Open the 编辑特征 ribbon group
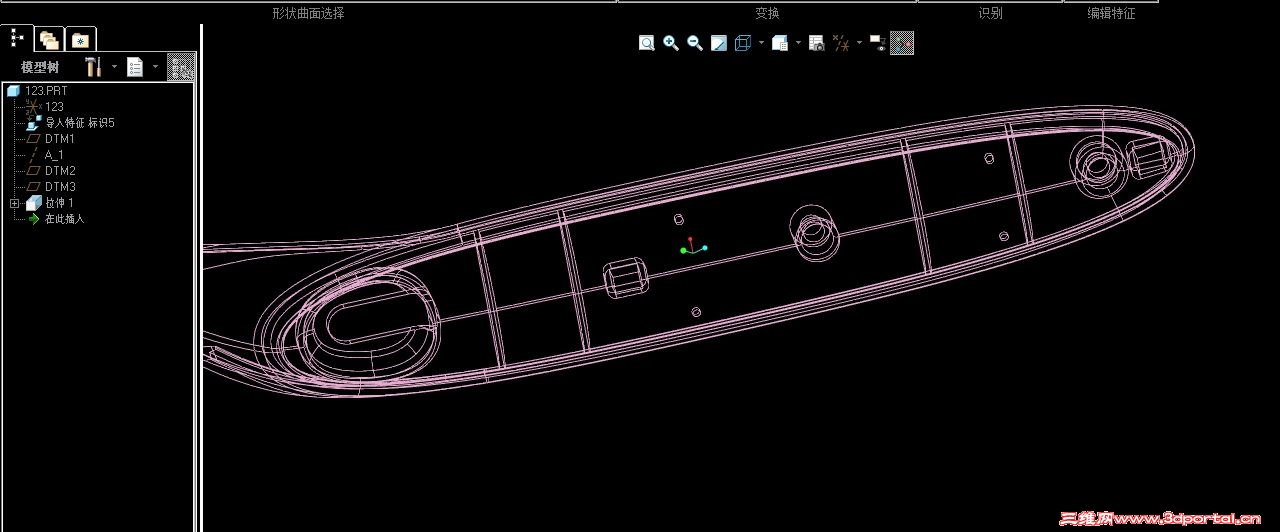 (x=1111, y=13)
